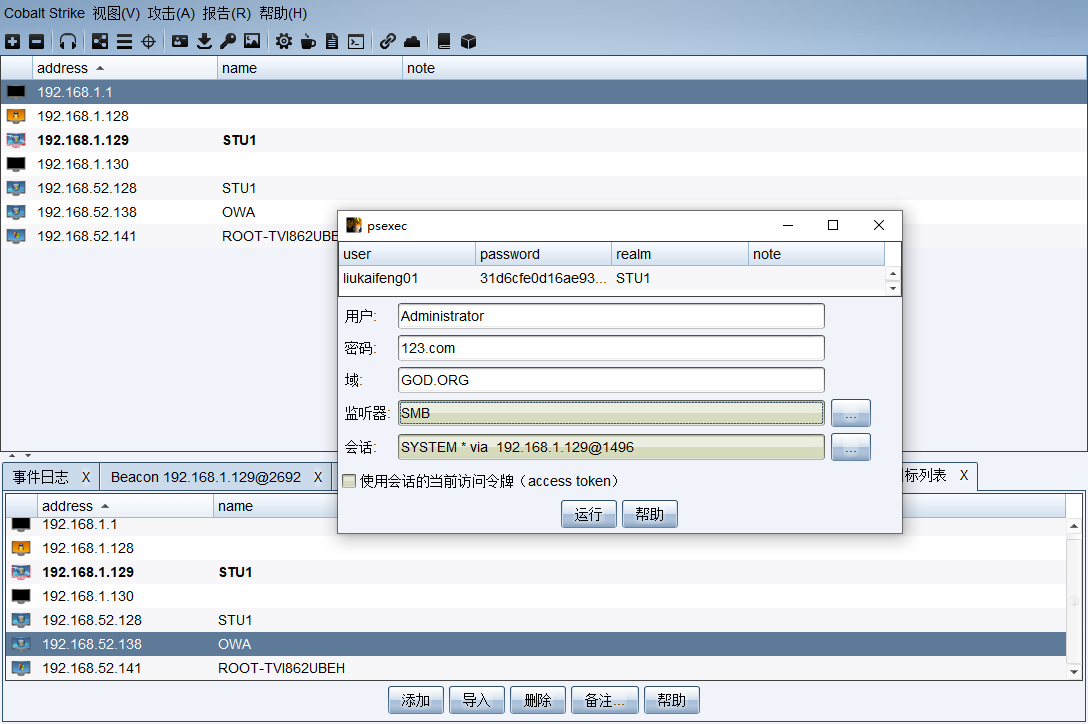This screenshot has width=1088, height=724.
Task: Close the 标列表 tab
Action: 964,475
